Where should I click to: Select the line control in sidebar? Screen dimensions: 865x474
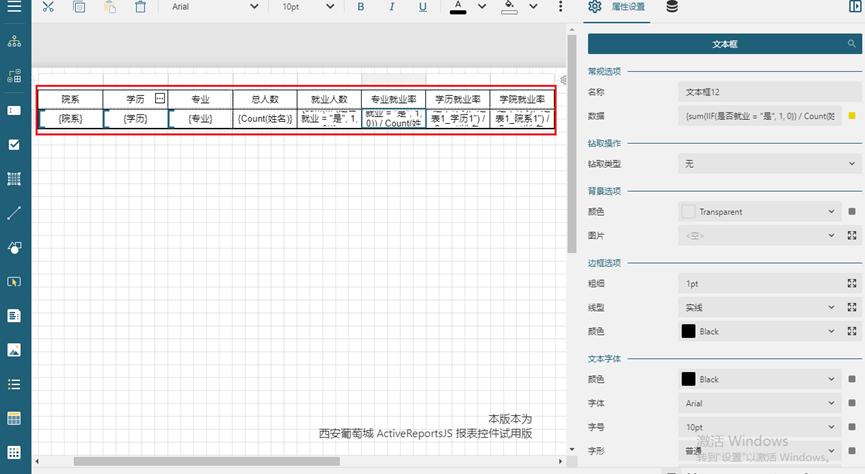click(x=14, y=213)
